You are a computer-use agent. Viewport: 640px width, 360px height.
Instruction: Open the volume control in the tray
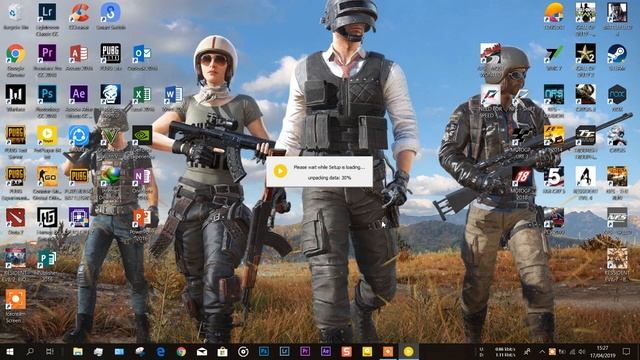pos(582,351)
